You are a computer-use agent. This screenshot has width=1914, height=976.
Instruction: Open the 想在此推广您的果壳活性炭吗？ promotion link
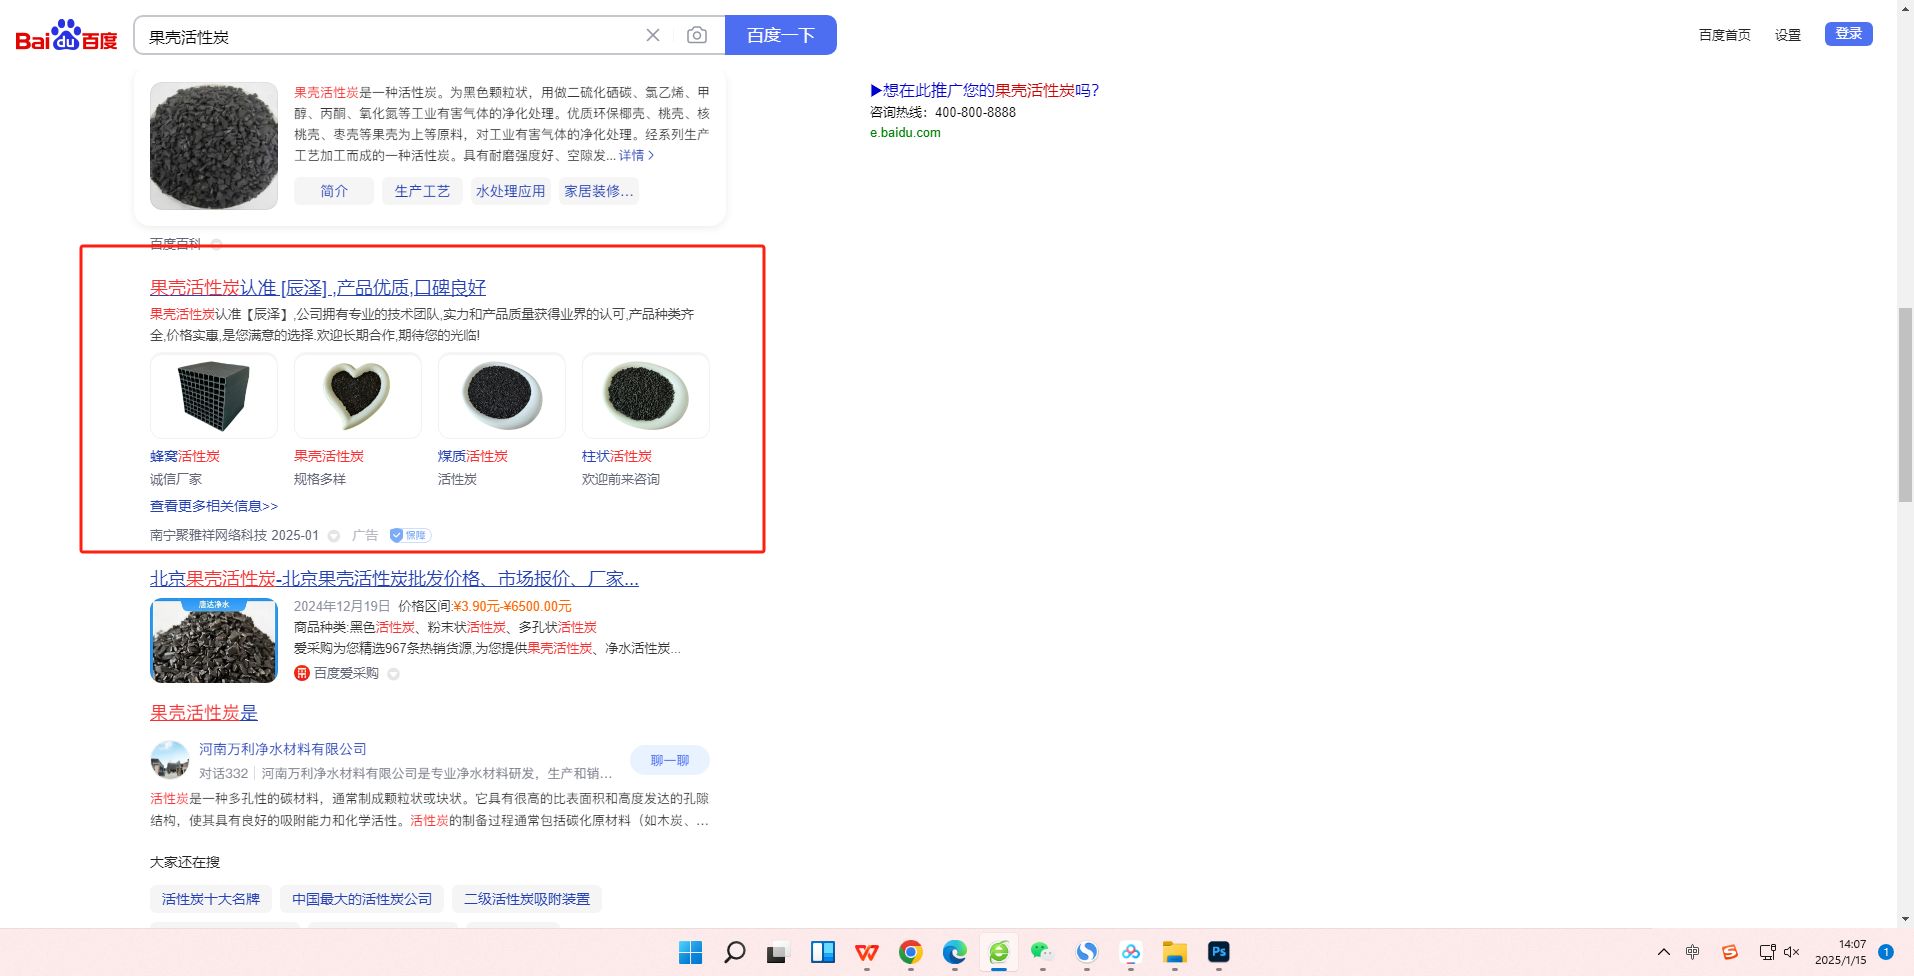click(985, 90)
